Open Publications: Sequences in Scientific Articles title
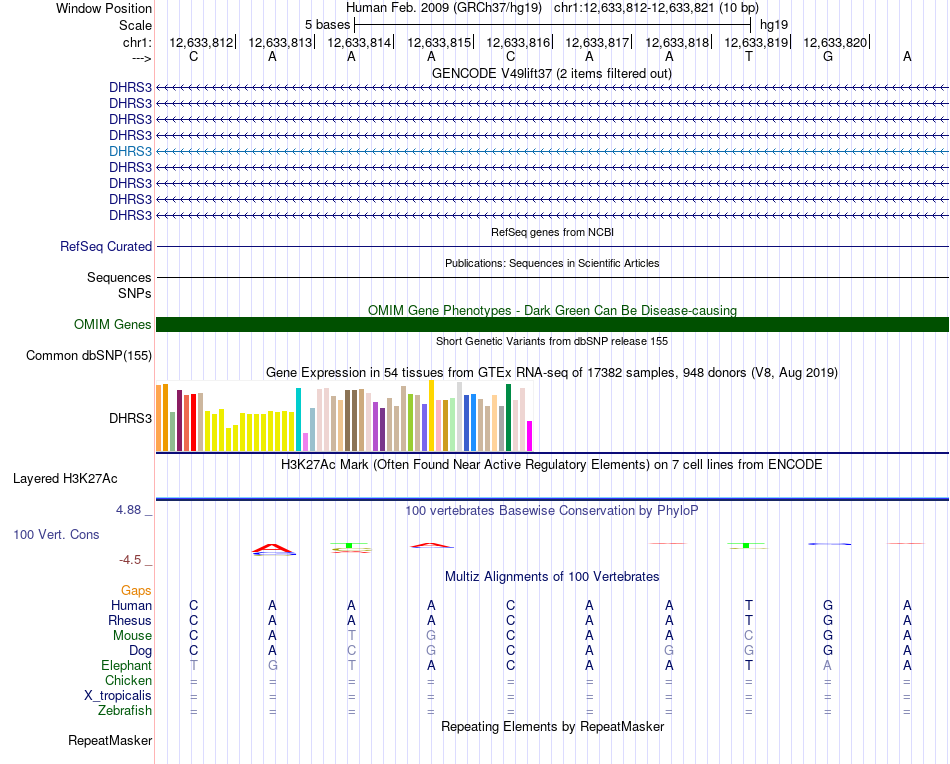The width and height of the screenshot is (950, 764). 552,263
